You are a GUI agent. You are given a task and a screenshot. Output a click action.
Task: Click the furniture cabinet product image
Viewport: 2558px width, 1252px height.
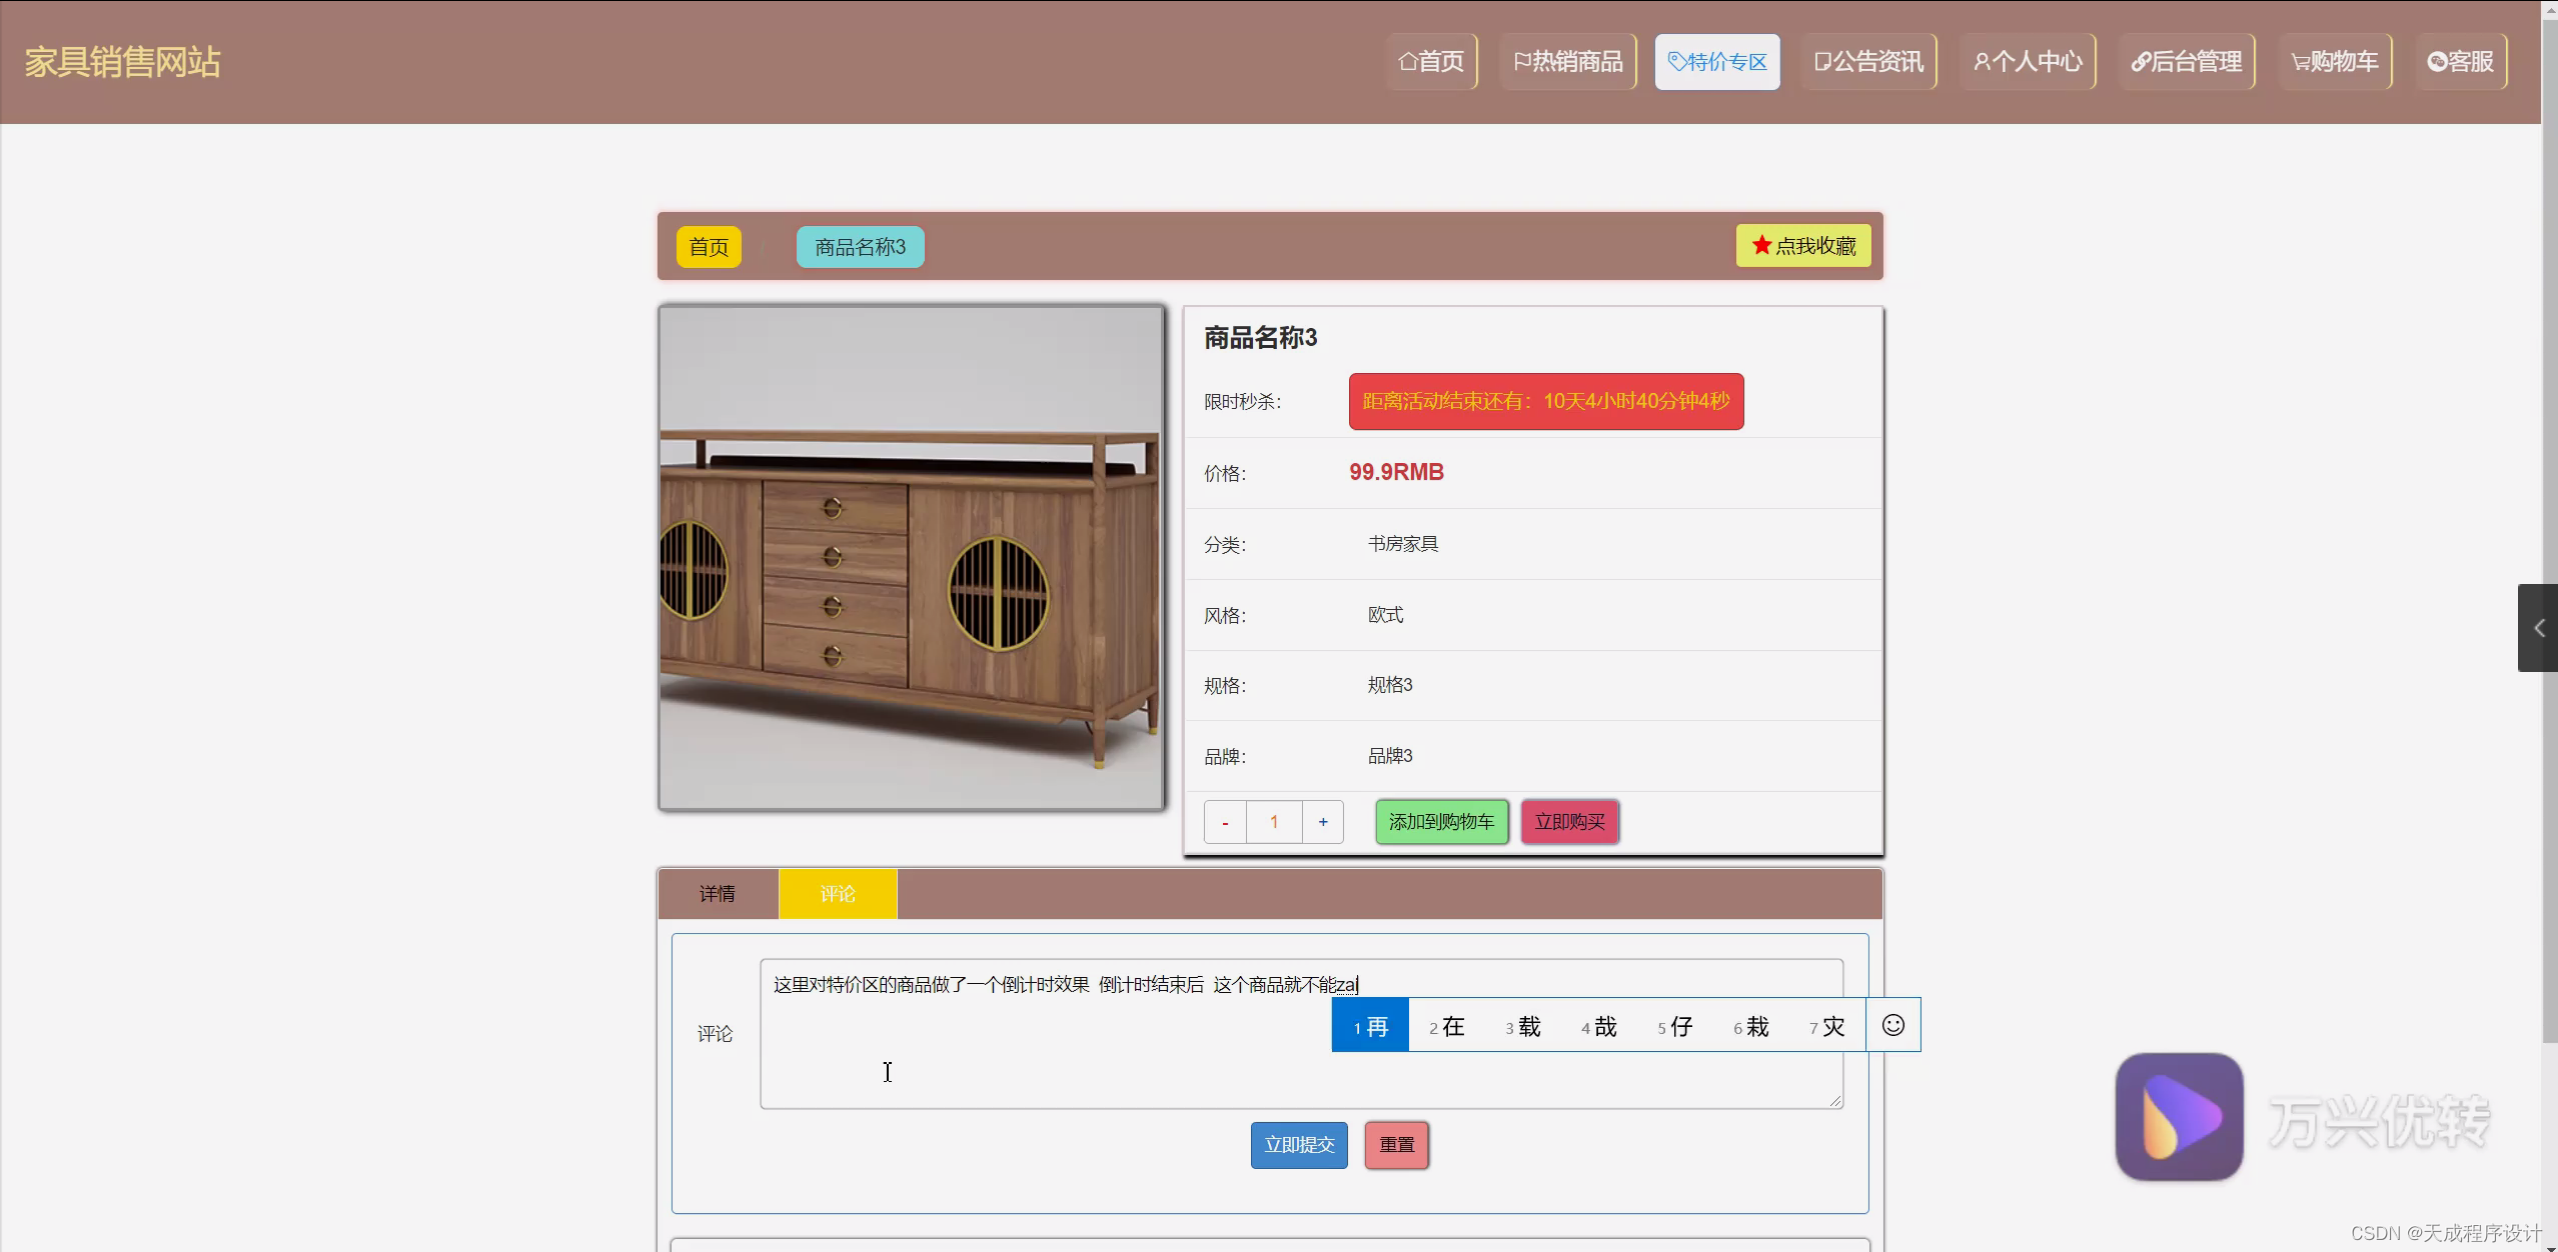click(911, 558)
